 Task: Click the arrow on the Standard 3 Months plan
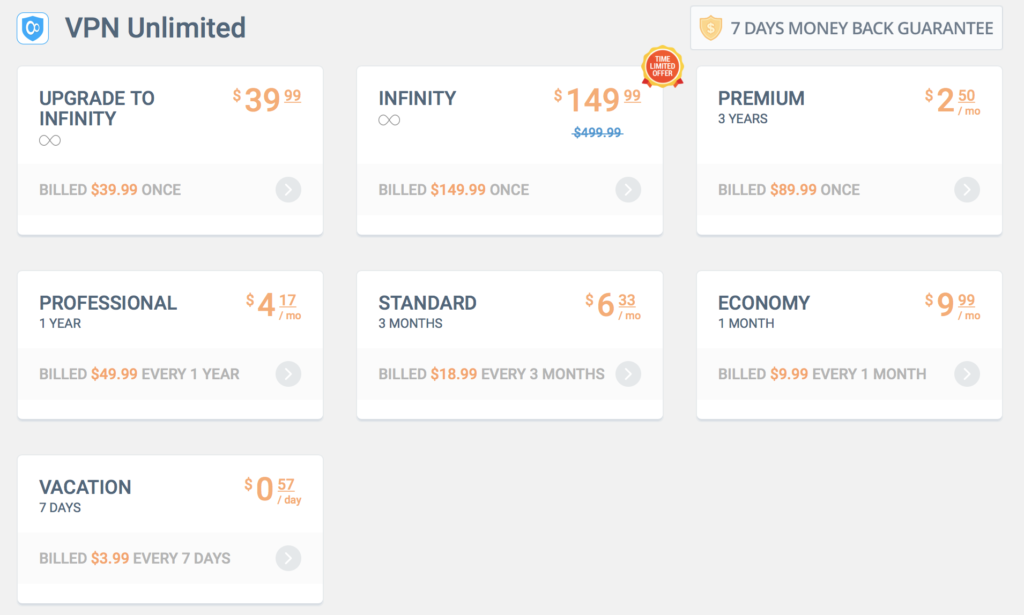click(628, 374)
